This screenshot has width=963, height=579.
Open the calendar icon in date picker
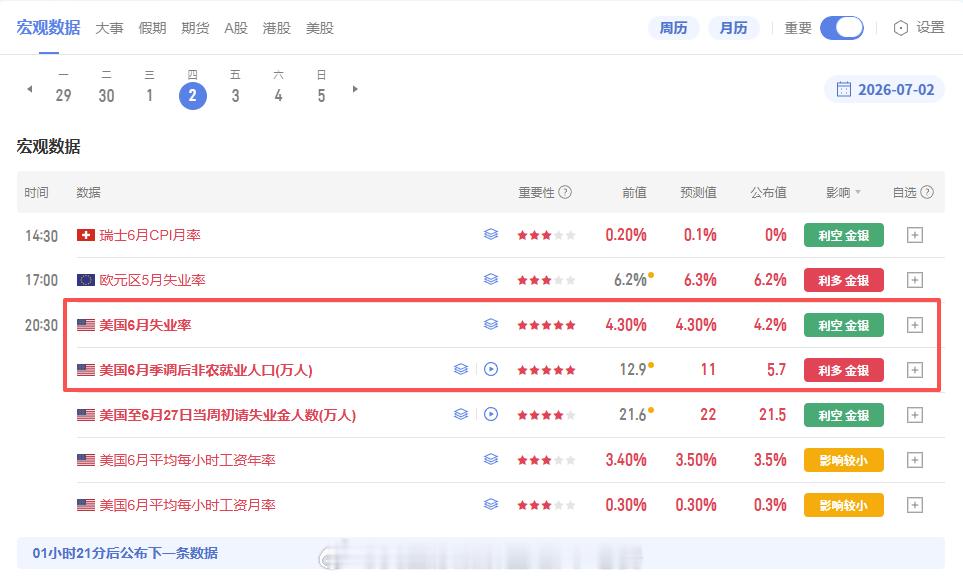click(x=844, y=90)
